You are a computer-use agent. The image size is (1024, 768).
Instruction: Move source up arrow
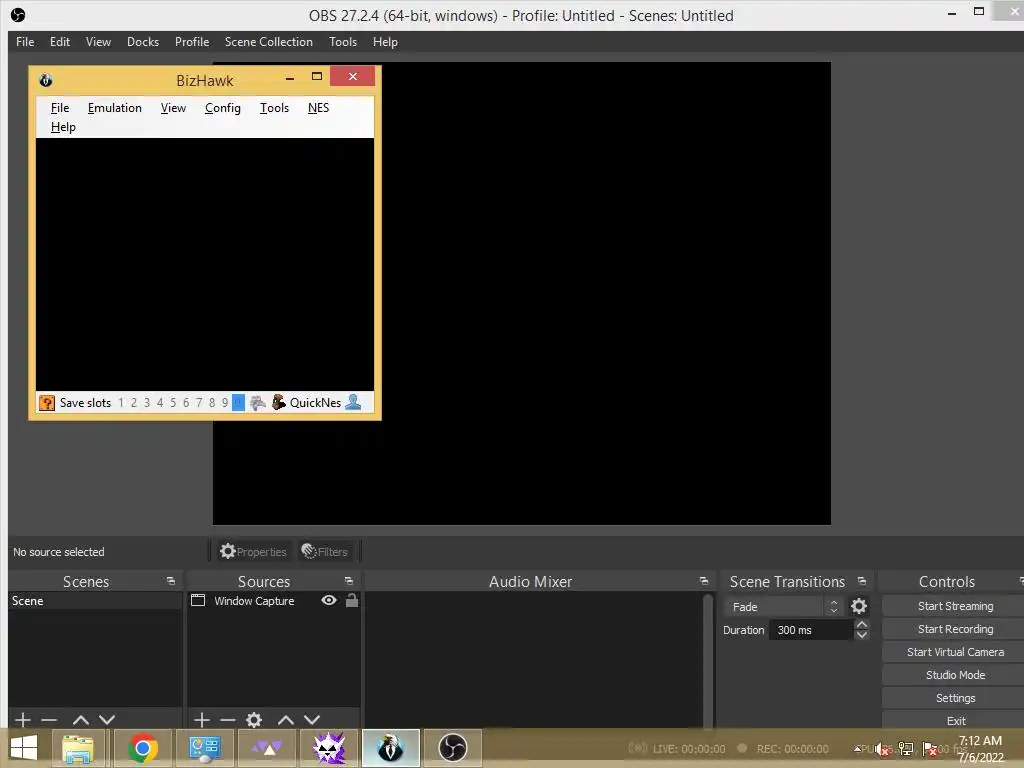point(285,720)
